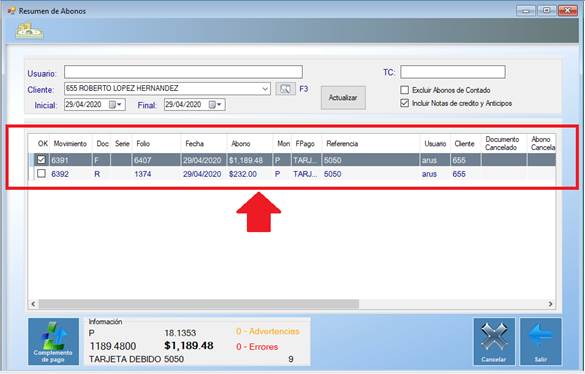585x374 pixels.
Task: Click the Cancelar X button
Action: point(494,342)
